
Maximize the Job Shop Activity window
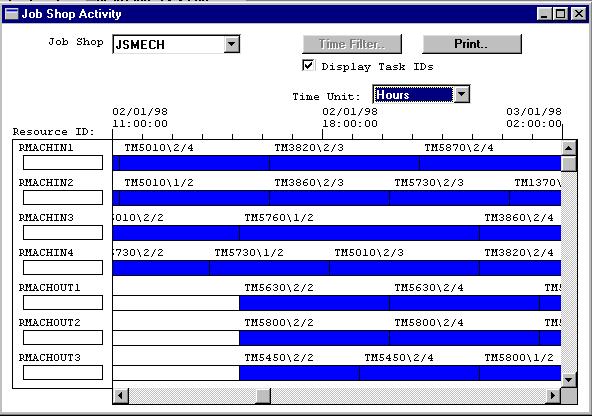click(x=560, y=14)
